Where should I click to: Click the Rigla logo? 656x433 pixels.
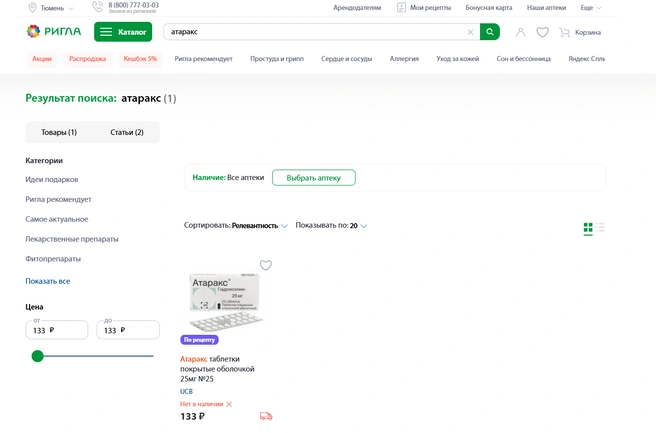(x=54, y=31)
